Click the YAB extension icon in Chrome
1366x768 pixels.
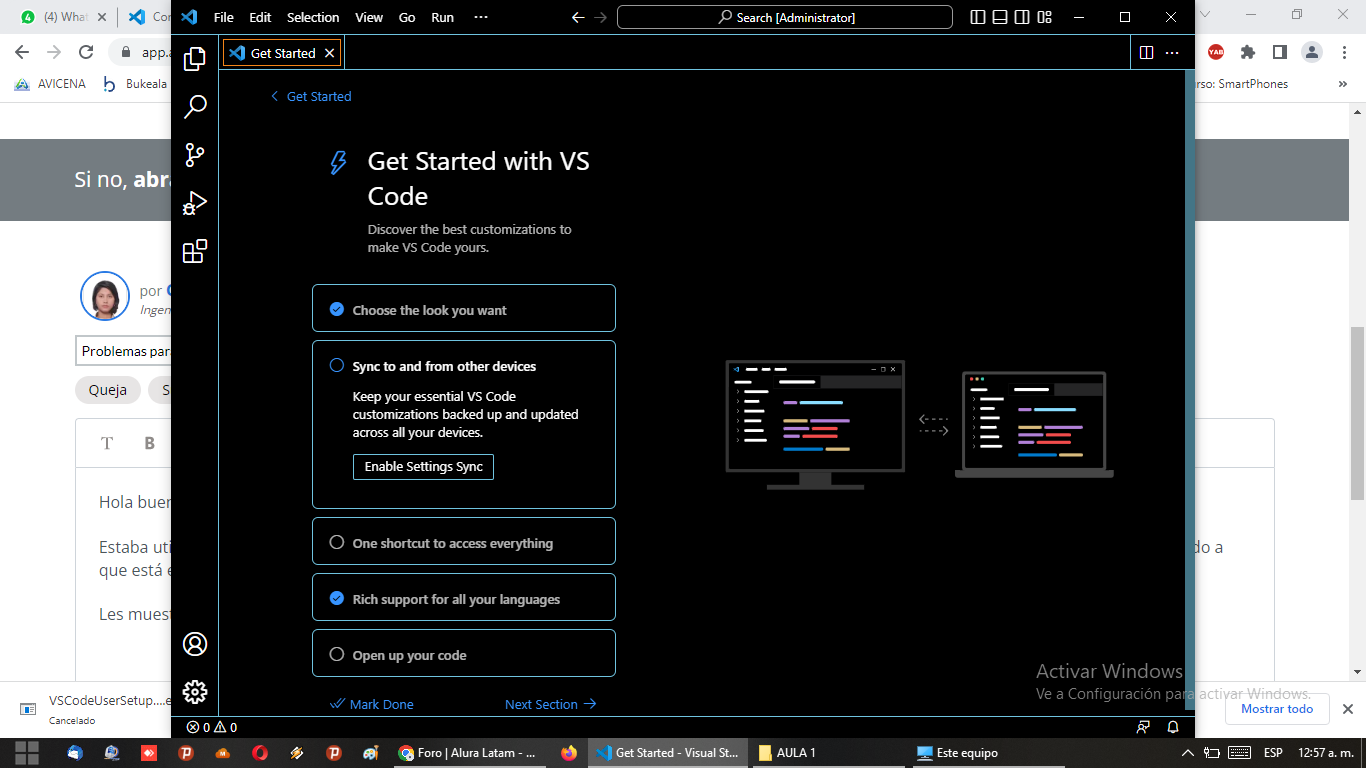coord(1215,52)
